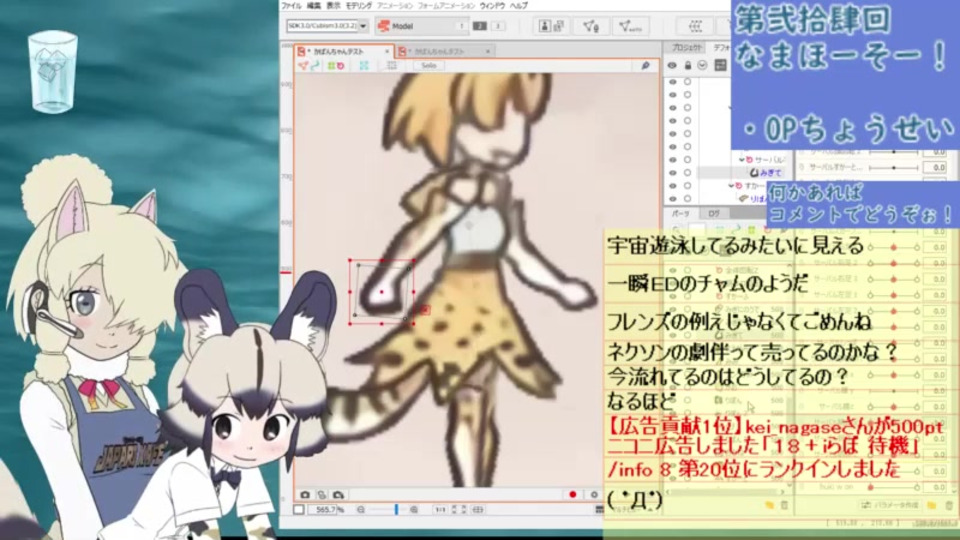Close the active かばんちゃんテスト tab
Image resolution: width=960 pixels, height=540 pixels.
pyautogui.click(x=387, y=51)
